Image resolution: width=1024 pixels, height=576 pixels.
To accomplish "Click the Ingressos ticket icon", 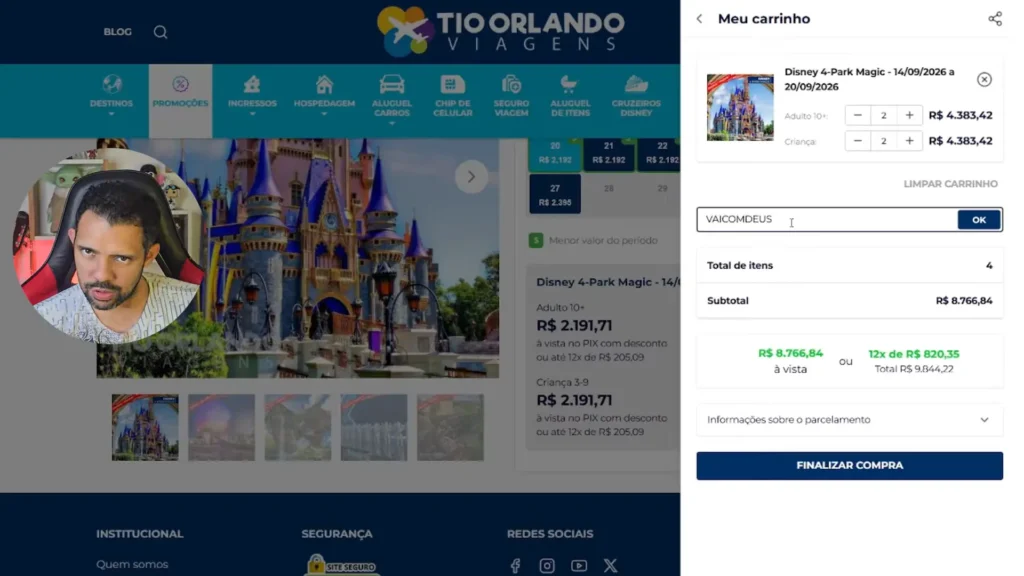I will 252,84.
